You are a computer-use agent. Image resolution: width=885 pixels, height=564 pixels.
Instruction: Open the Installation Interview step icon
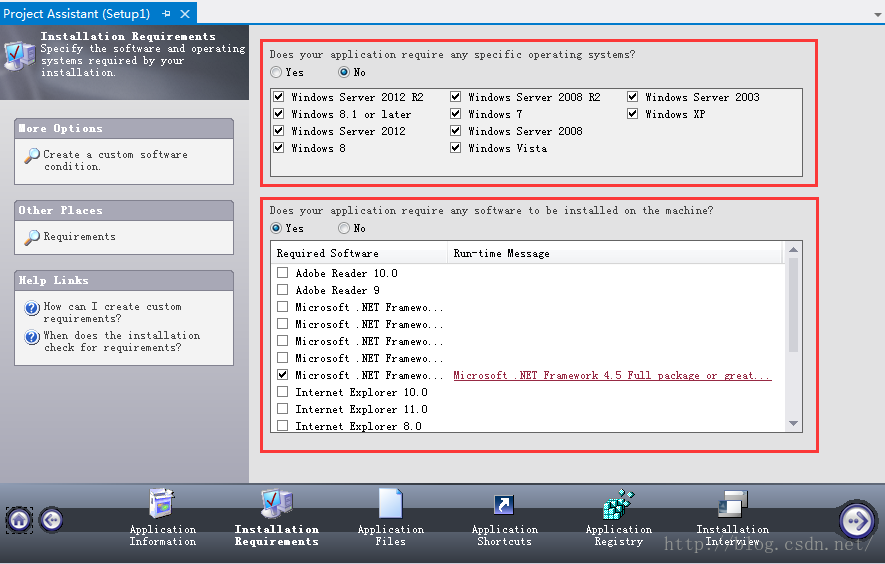733,504
